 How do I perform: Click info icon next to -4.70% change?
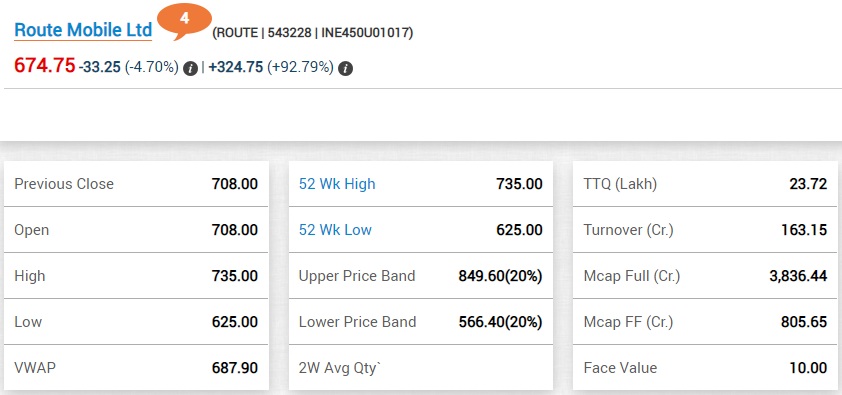[190, 68]
